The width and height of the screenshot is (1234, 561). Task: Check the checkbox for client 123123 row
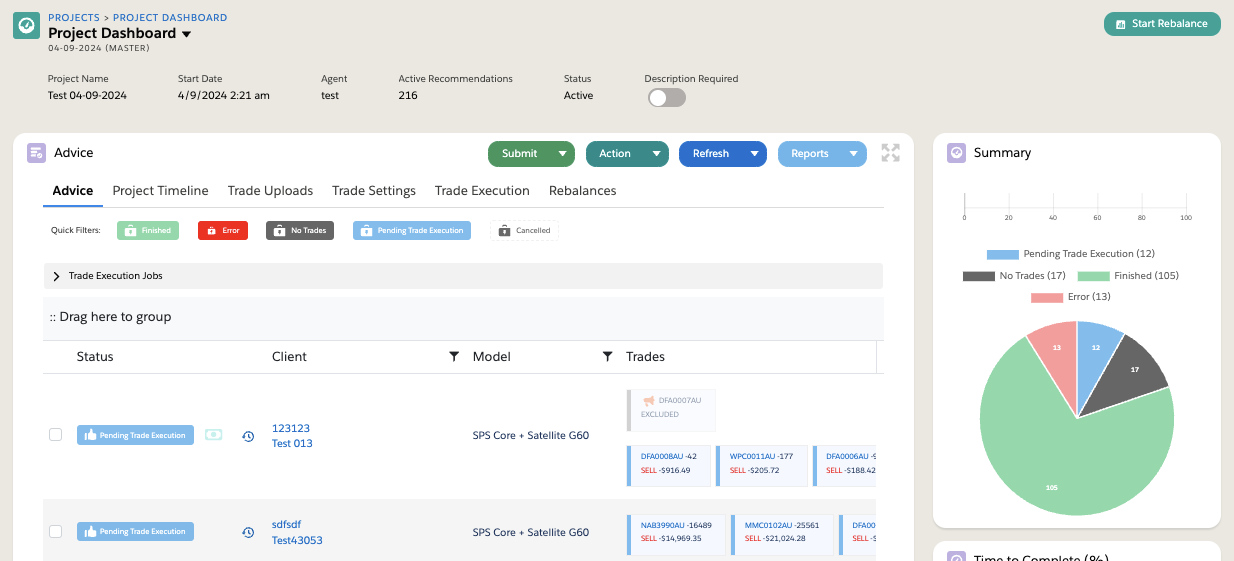tap(56, 435)
